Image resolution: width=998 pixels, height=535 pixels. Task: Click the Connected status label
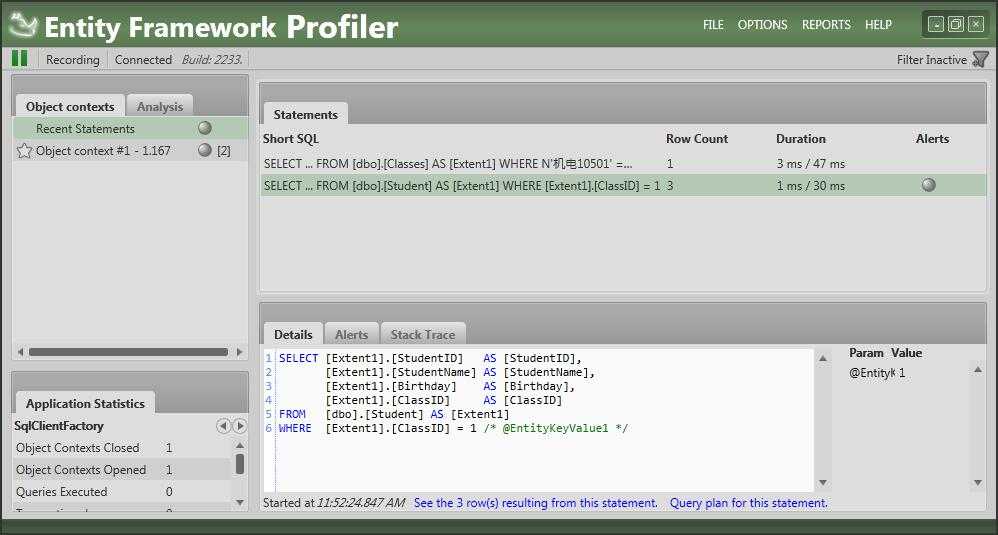[143, 59]
